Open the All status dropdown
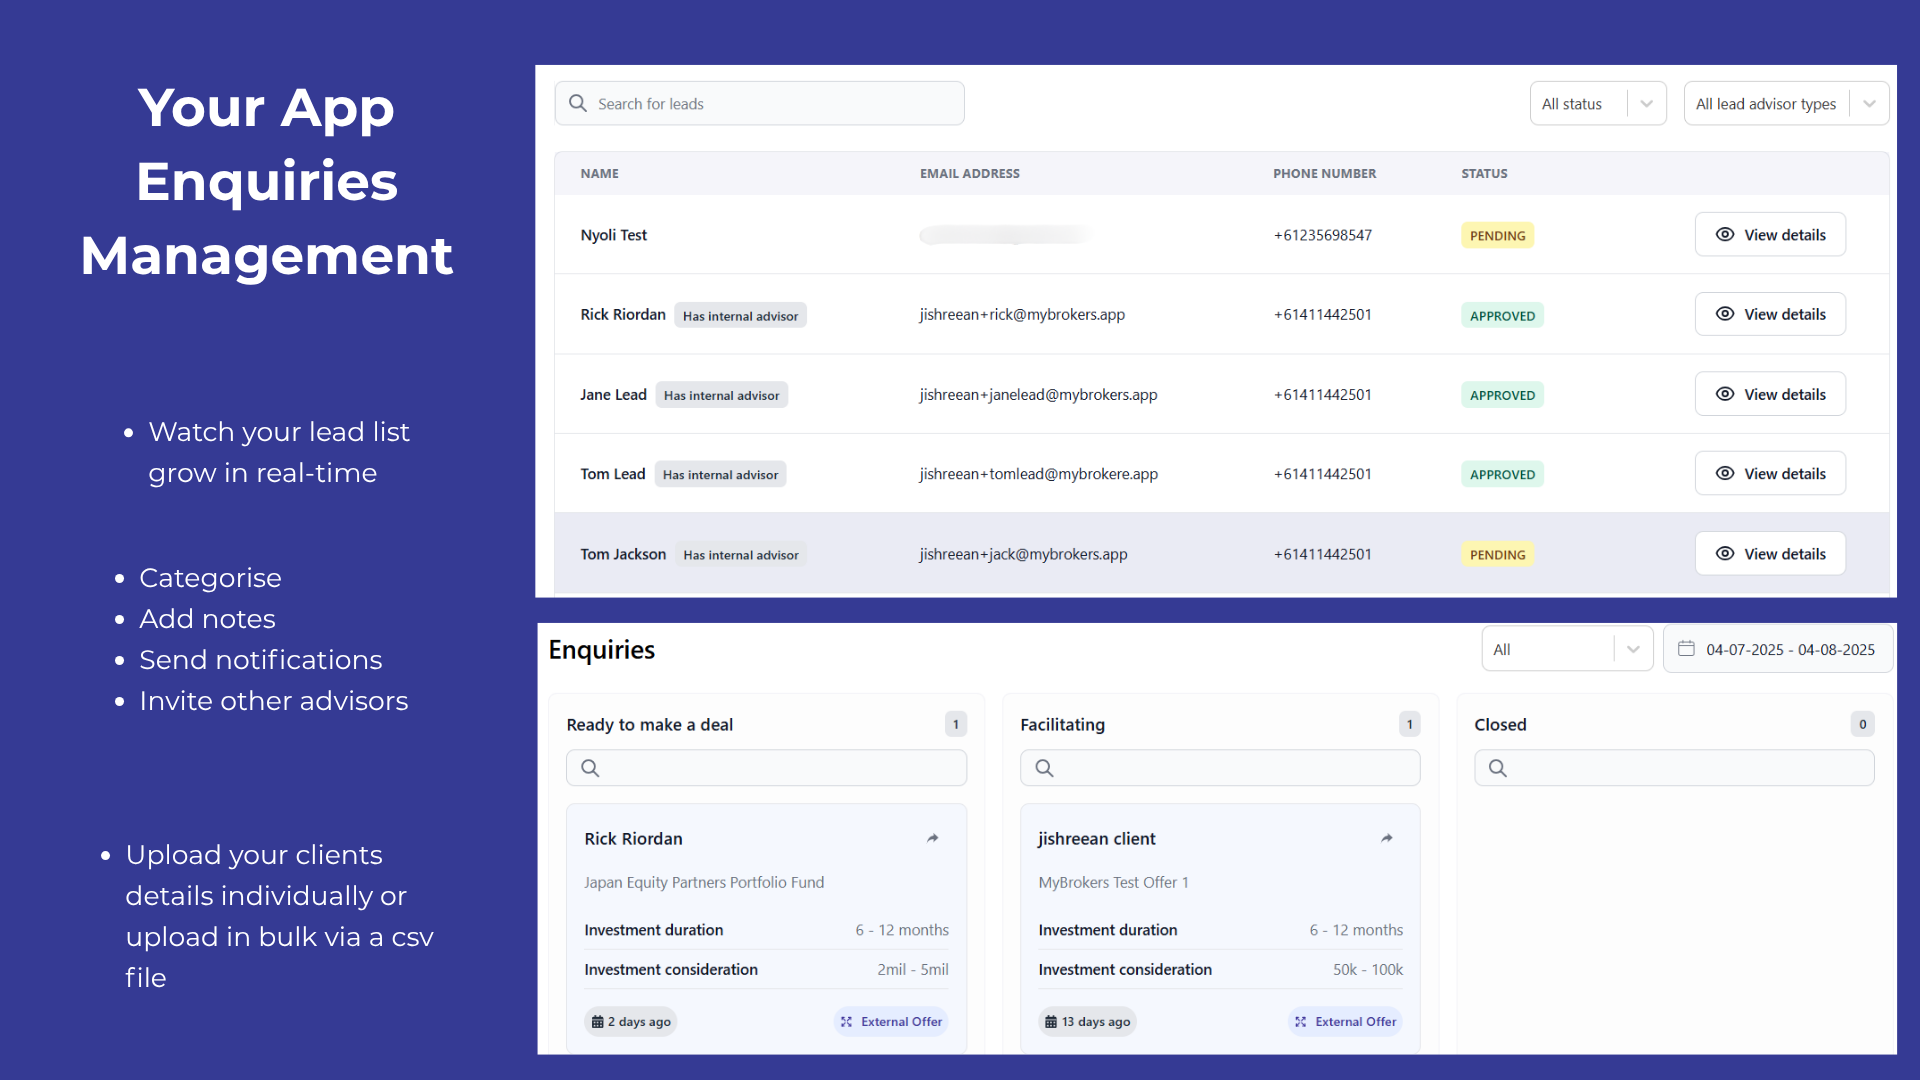1920x1080 pixels. (1597, 103)
